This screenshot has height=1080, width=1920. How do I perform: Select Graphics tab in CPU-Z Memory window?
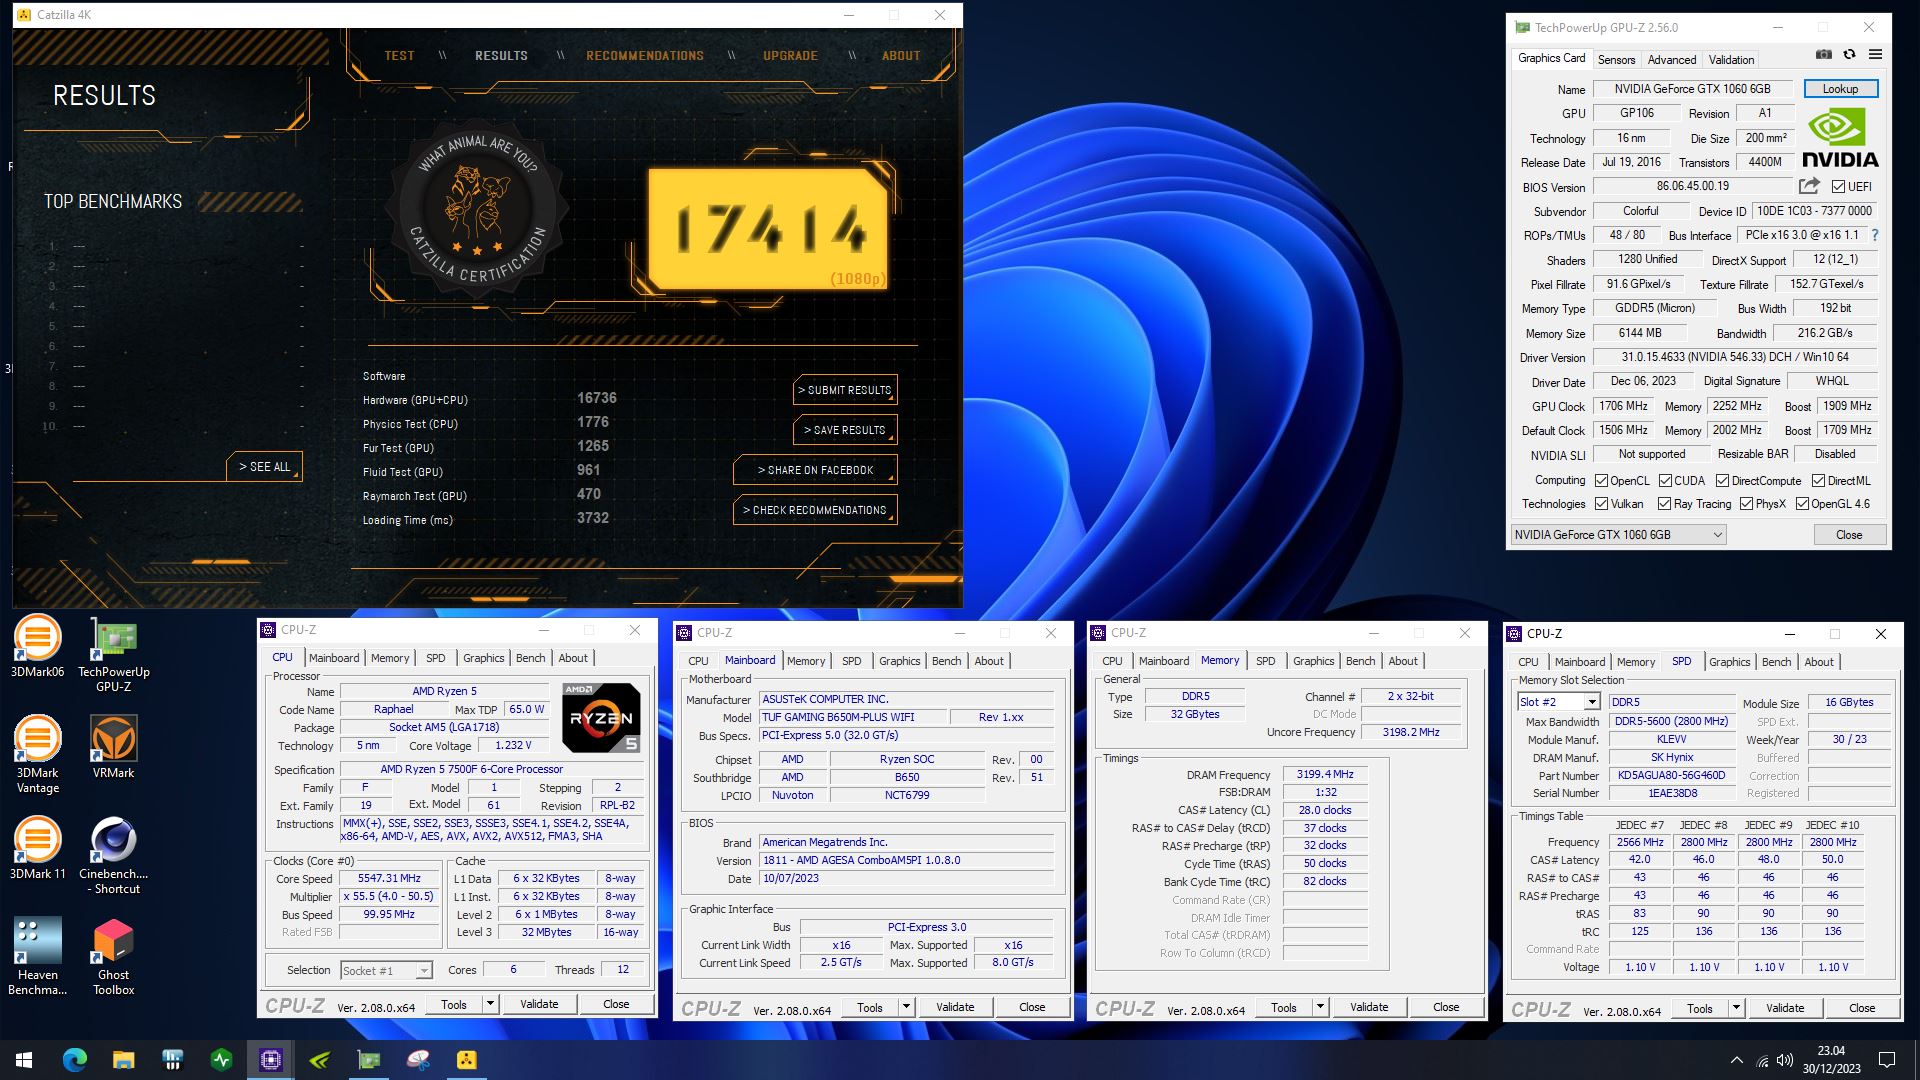click(x=1313, y=661)
